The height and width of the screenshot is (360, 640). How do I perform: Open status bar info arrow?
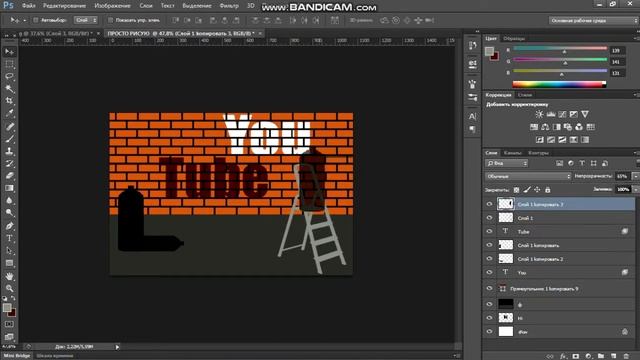tap(117, 347)
